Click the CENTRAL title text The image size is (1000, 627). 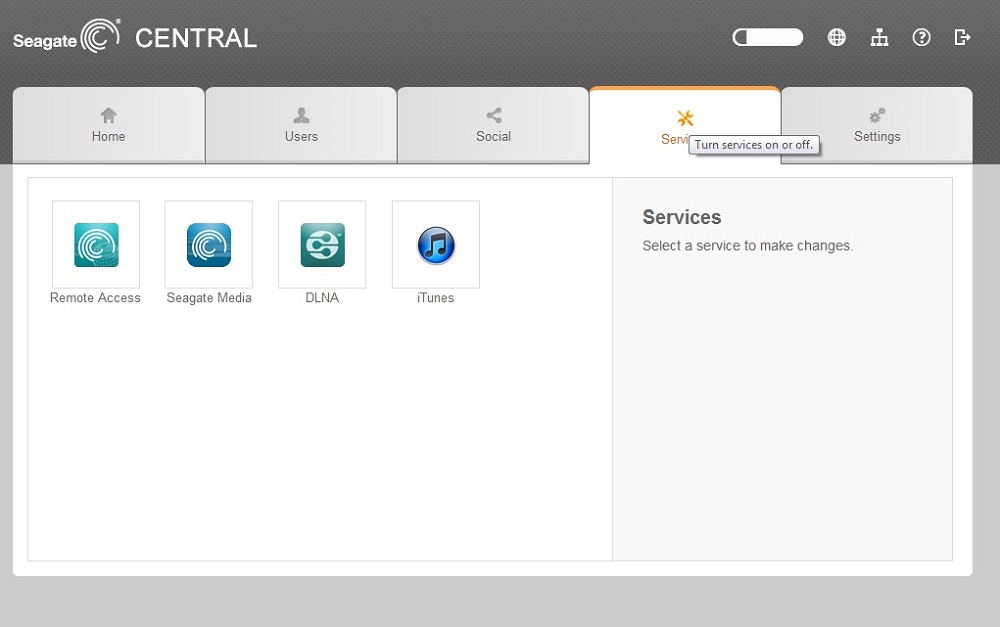(x=196, y=38)
